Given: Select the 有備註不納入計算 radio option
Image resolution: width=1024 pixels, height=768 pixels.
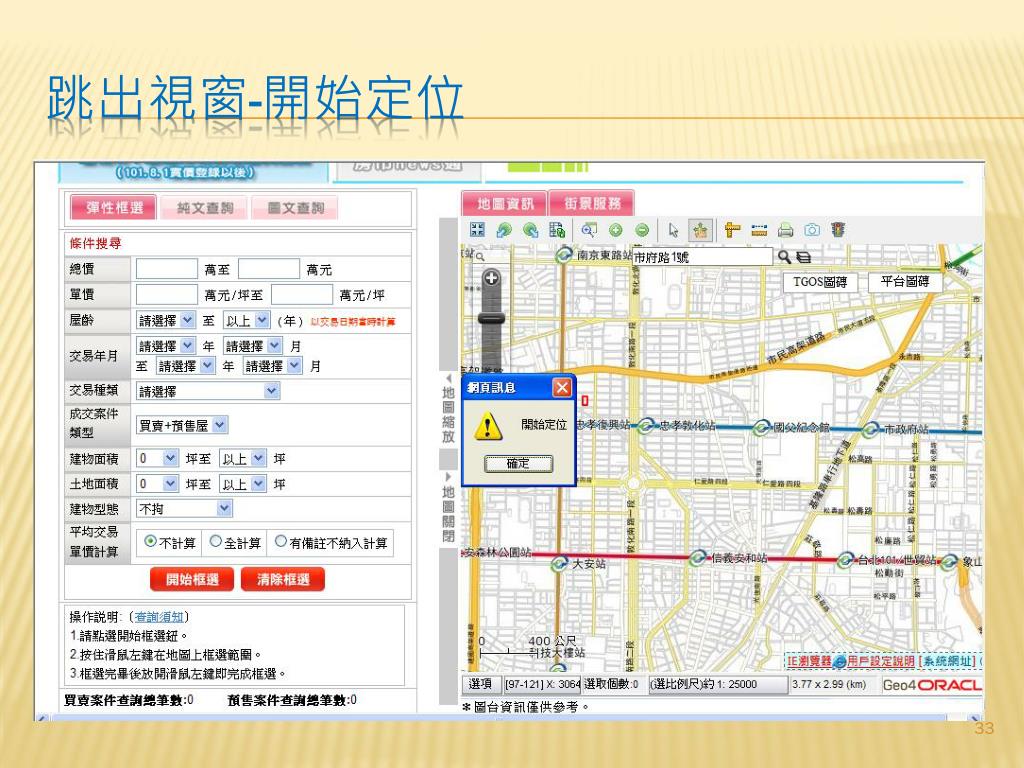Looking at the screenshot, I should click(281, 541).
